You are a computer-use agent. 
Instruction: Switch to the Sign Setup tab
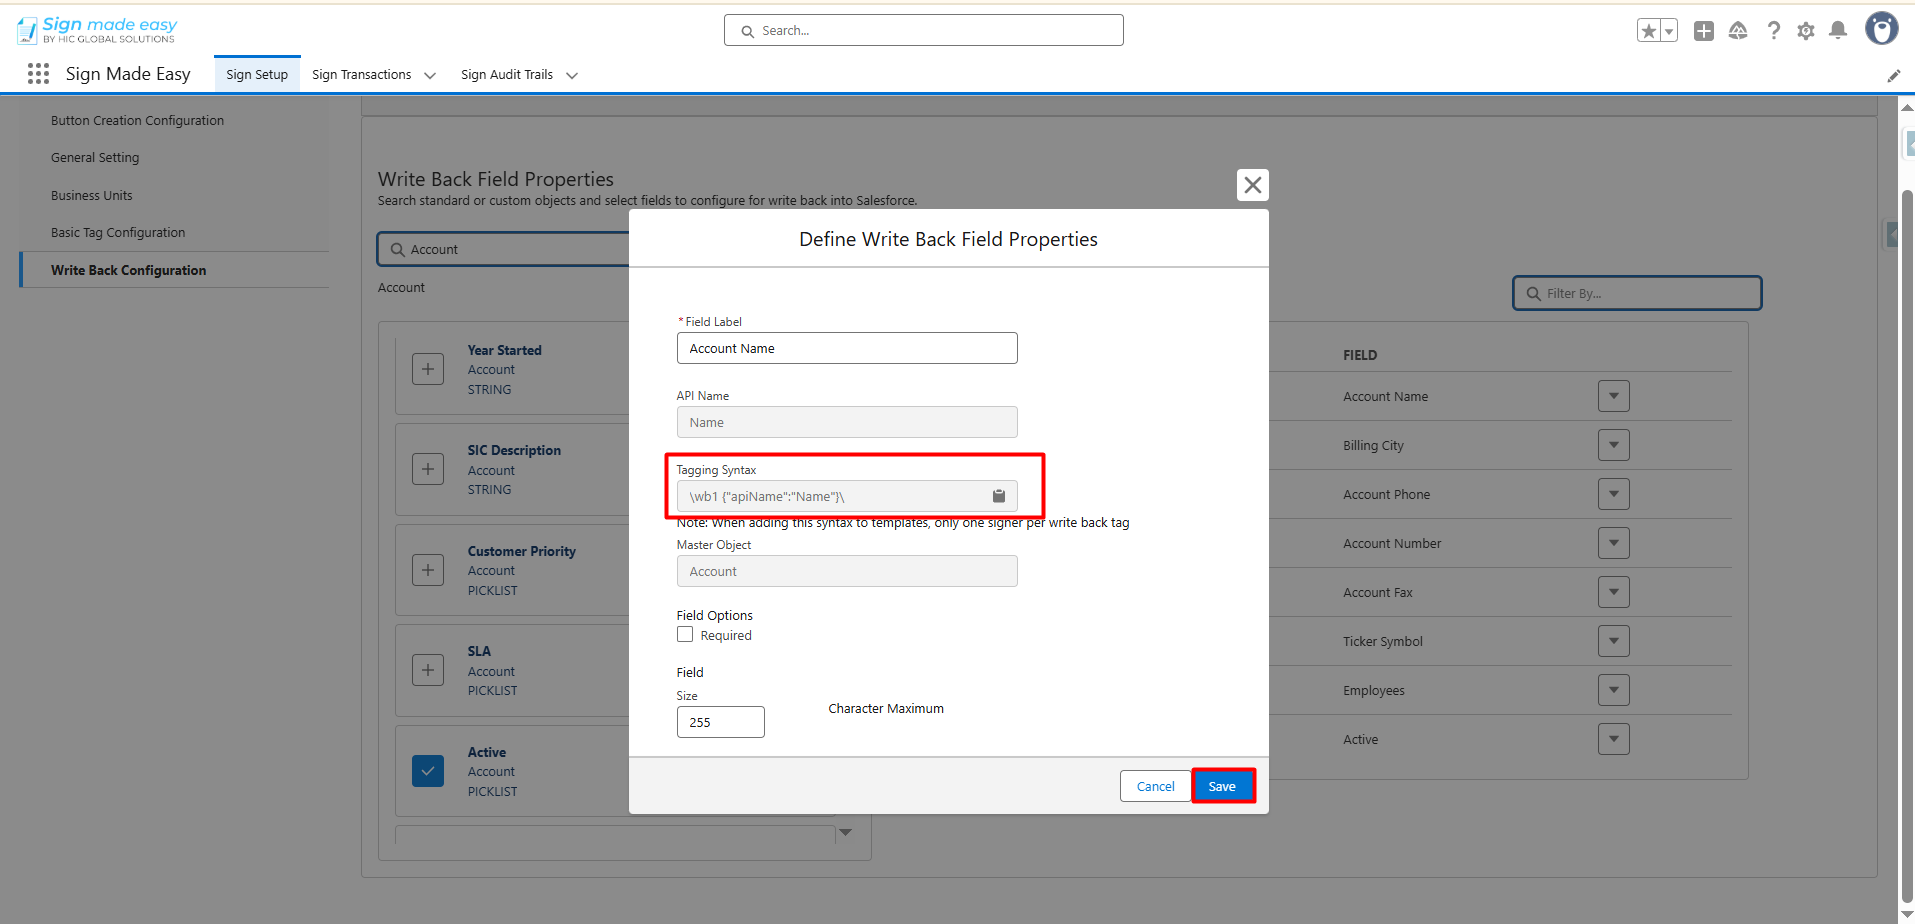[x=257, y=75]
